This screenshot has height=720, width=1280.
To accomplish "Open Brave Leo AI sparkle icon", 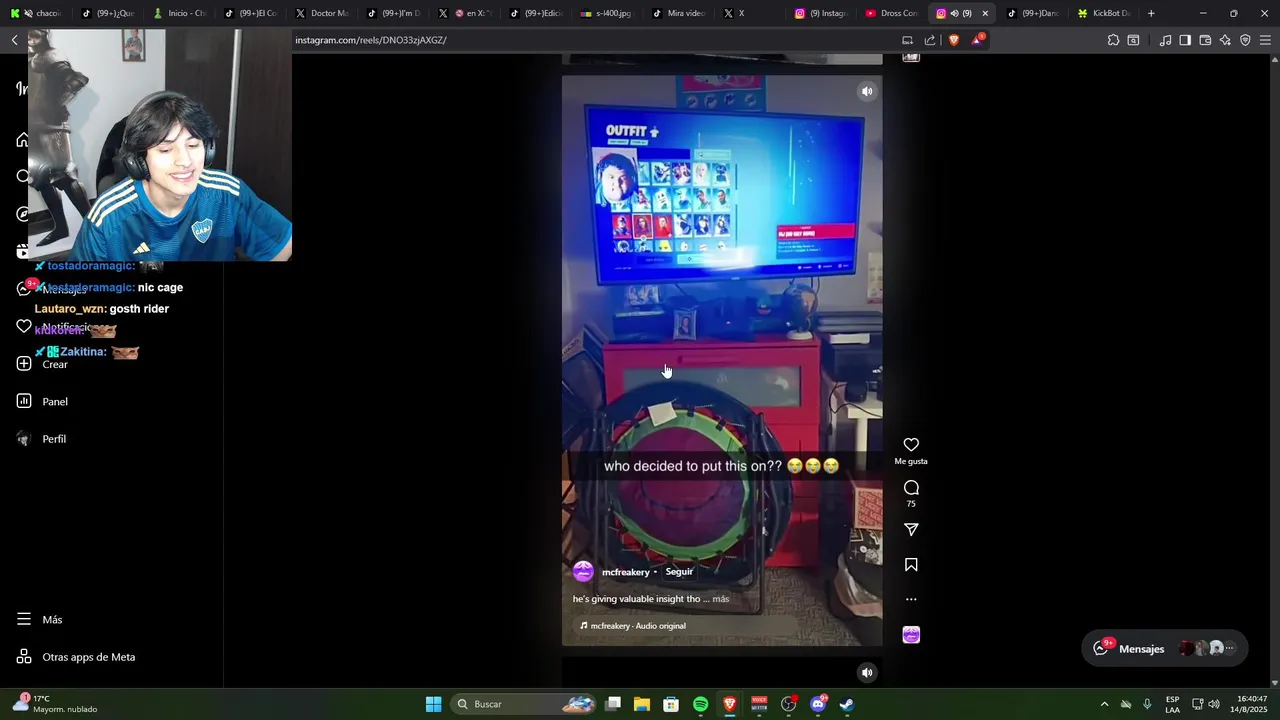I will [1225, 40].
